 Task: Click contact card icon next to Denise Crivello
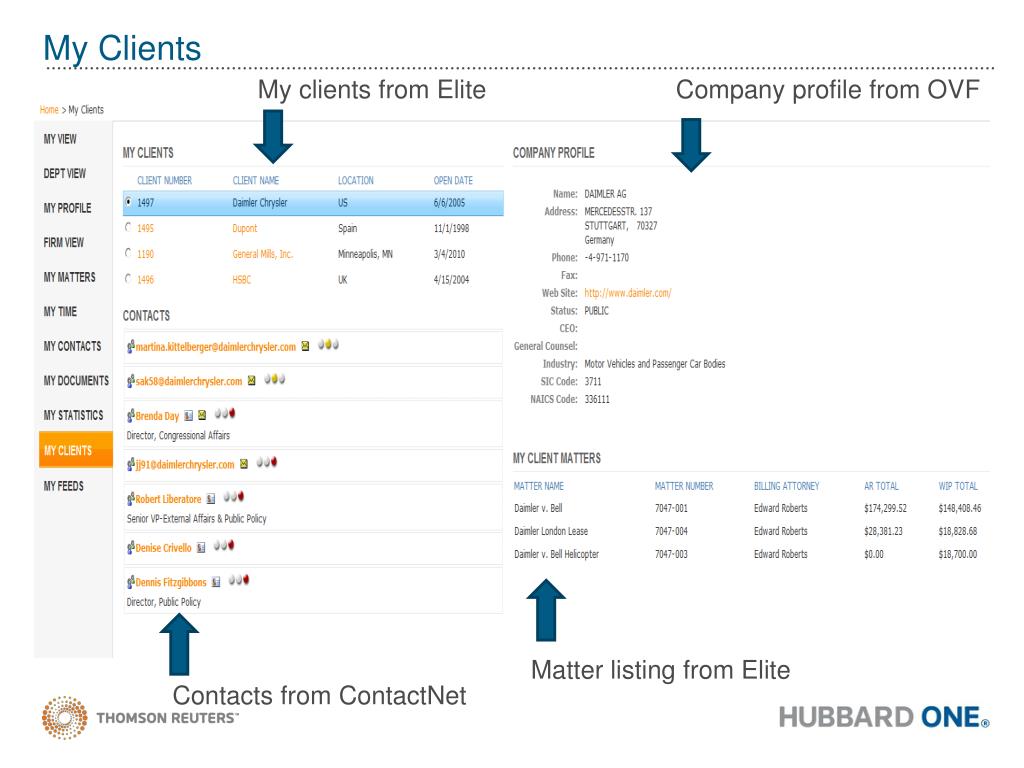click(x=201, y=548)
